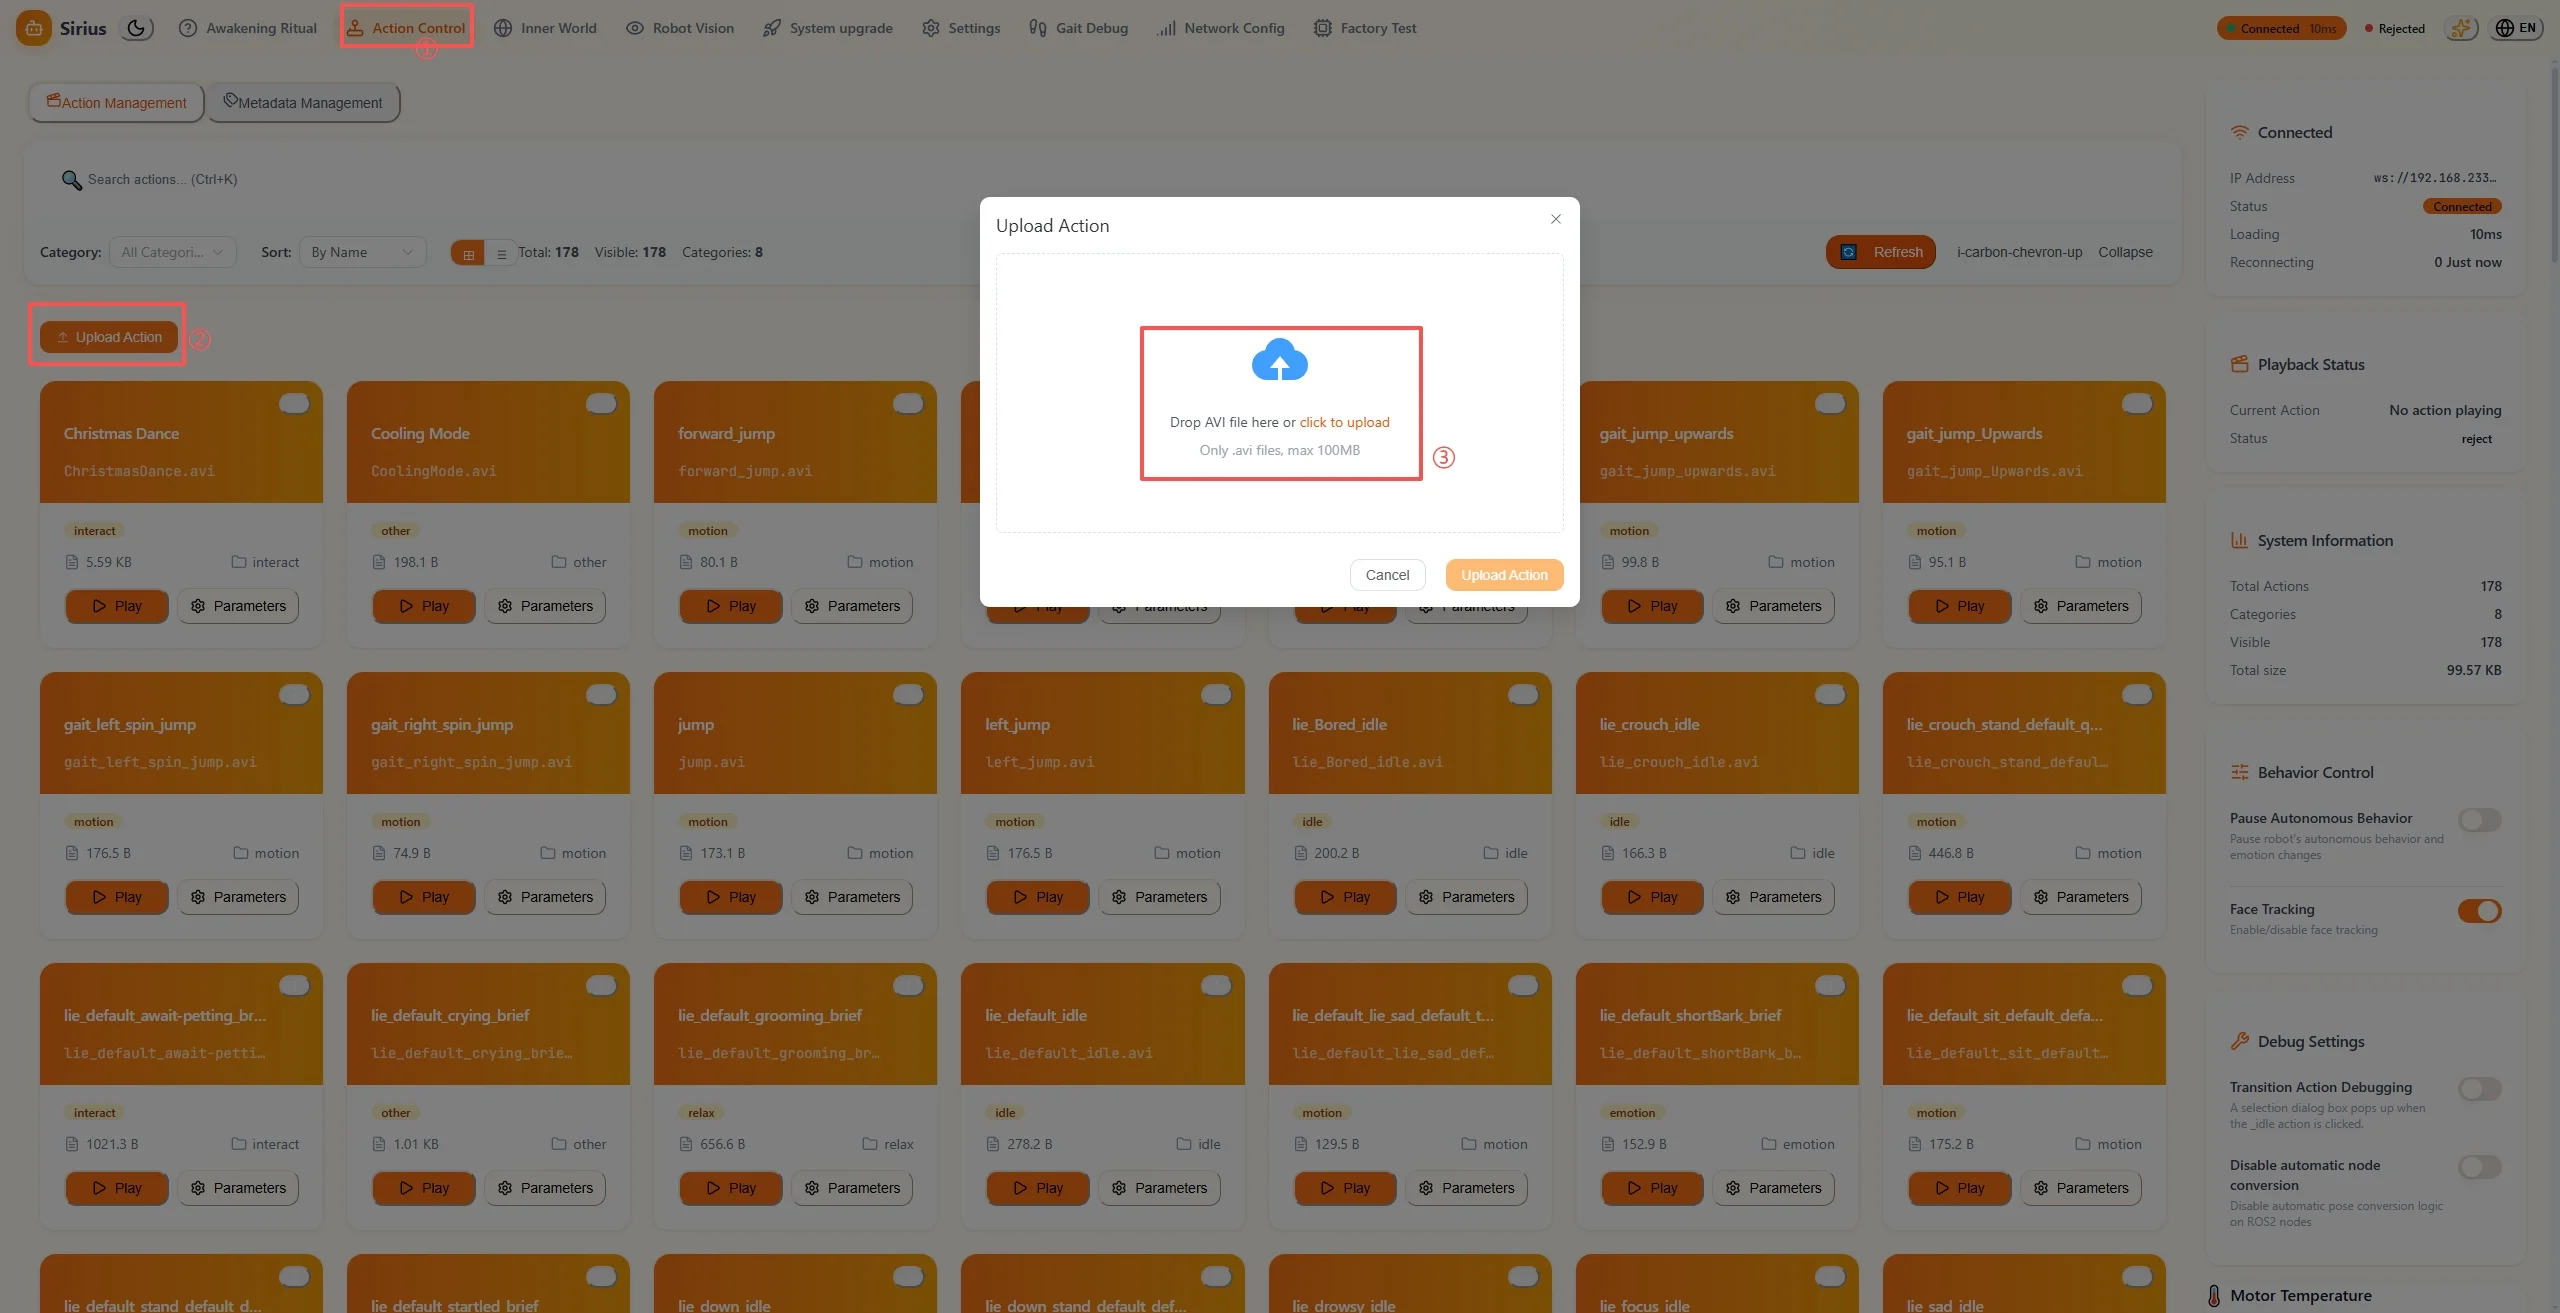The image size is (2560, 1313).
Task: Switch to the Metadata Management tab
Action: (x=303, y=103)
